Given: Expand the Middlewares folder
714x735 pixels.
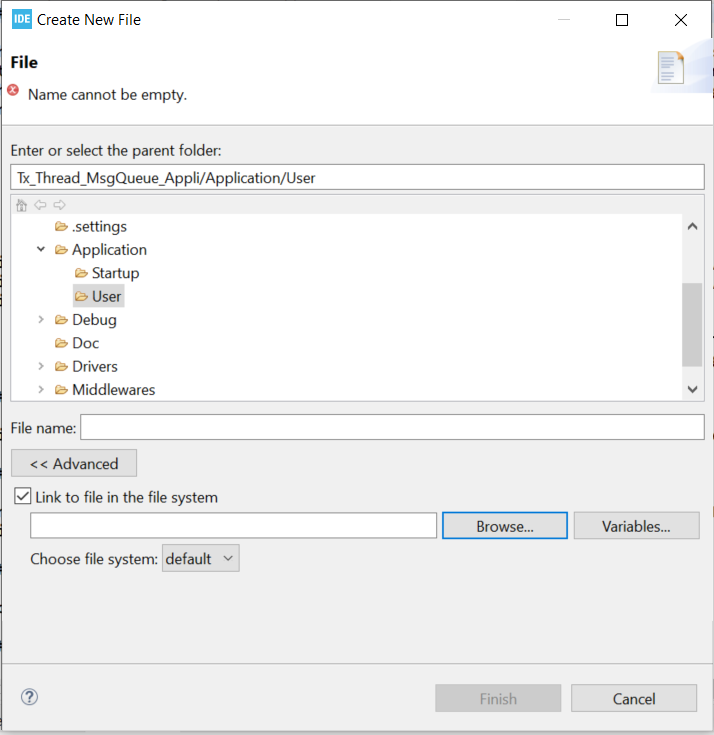Looking at the screenshot, I should coord(41,390).
